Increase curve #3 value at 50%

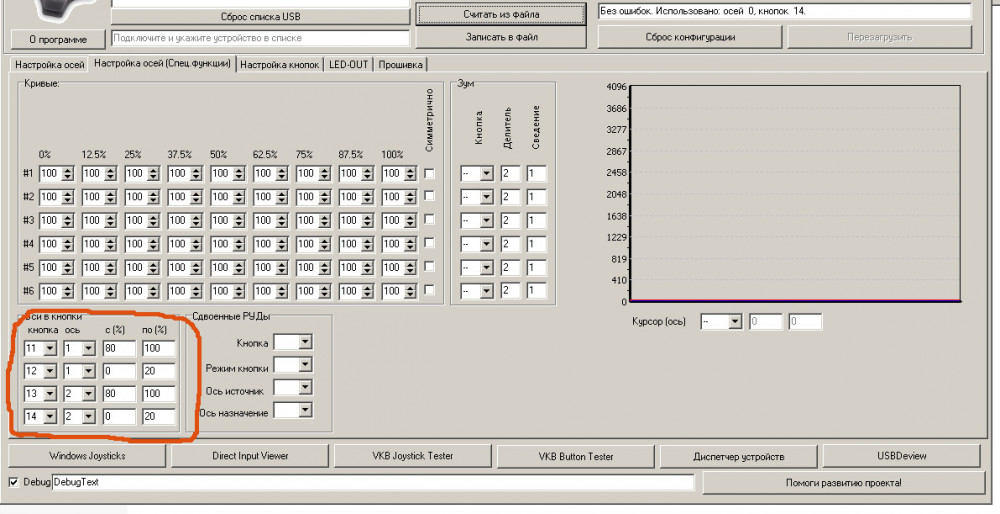(239, 216)
